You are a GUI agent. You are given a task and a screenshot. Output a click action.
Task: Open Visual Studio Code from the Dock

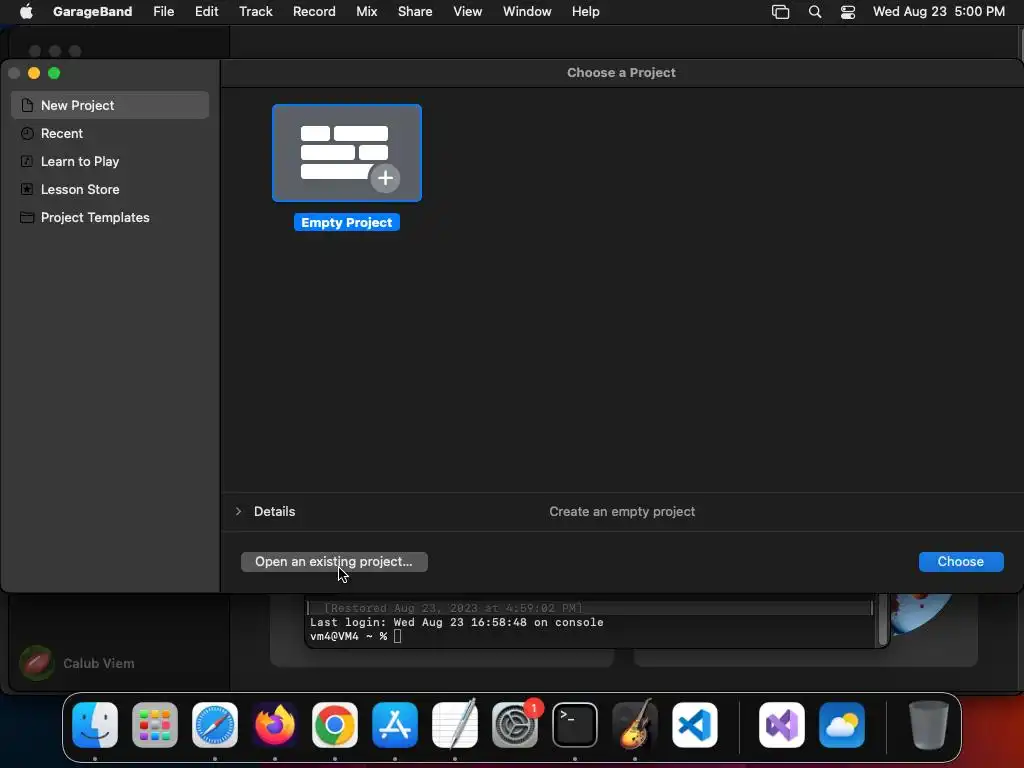click(x=695, y=725)
